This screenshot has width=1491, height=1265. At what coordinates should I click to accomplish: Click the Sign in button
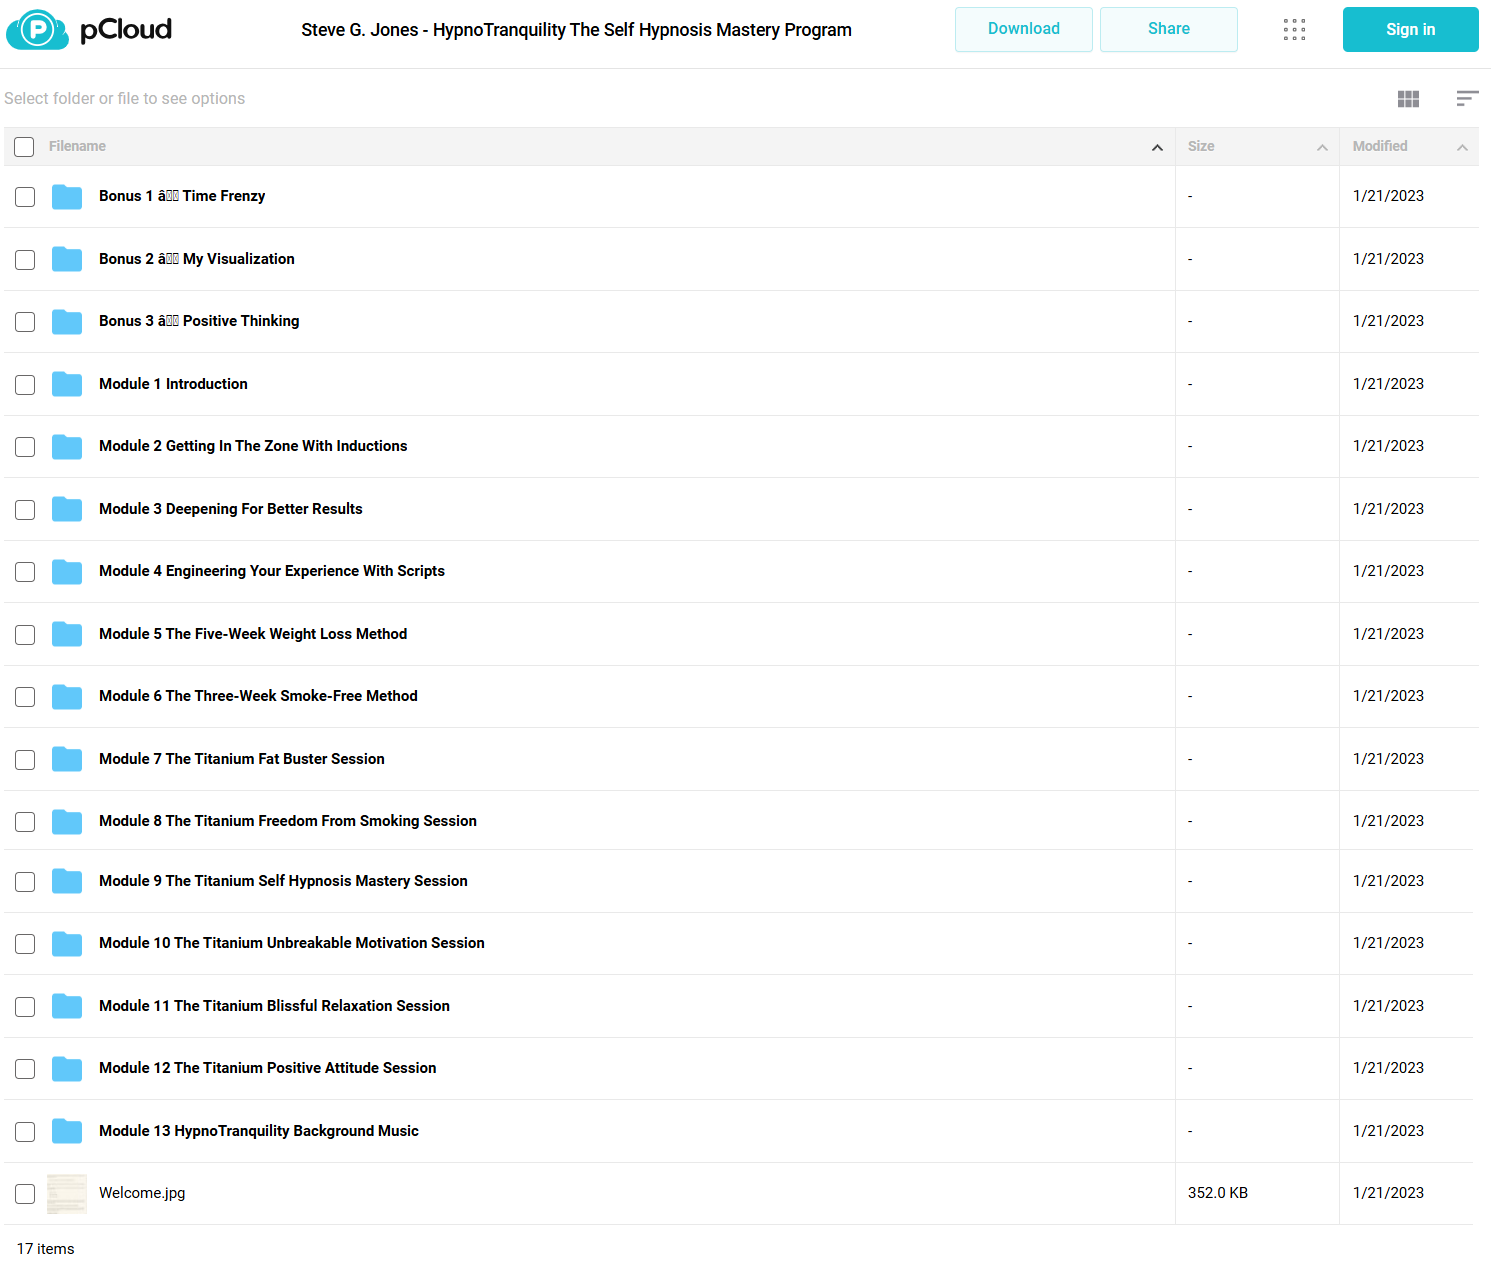click(x=1411, y=29)
